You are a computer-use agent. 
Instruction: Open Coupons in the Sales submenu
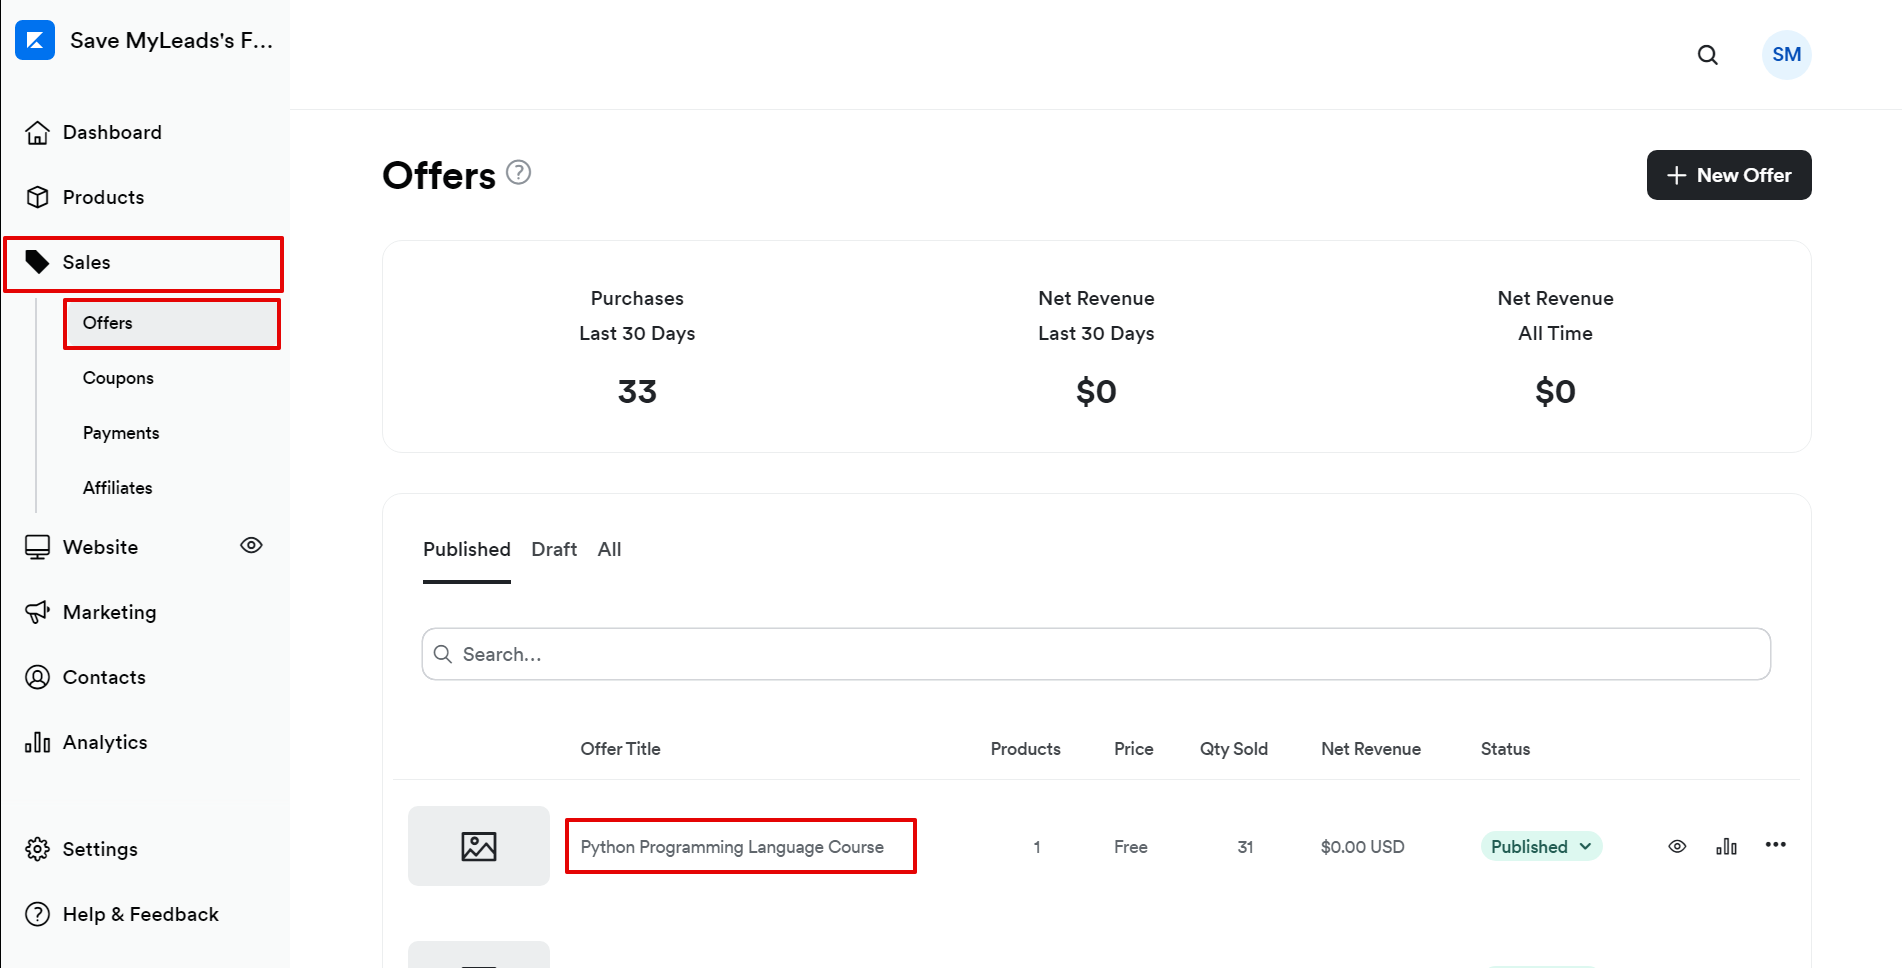[x=118, y=378]
